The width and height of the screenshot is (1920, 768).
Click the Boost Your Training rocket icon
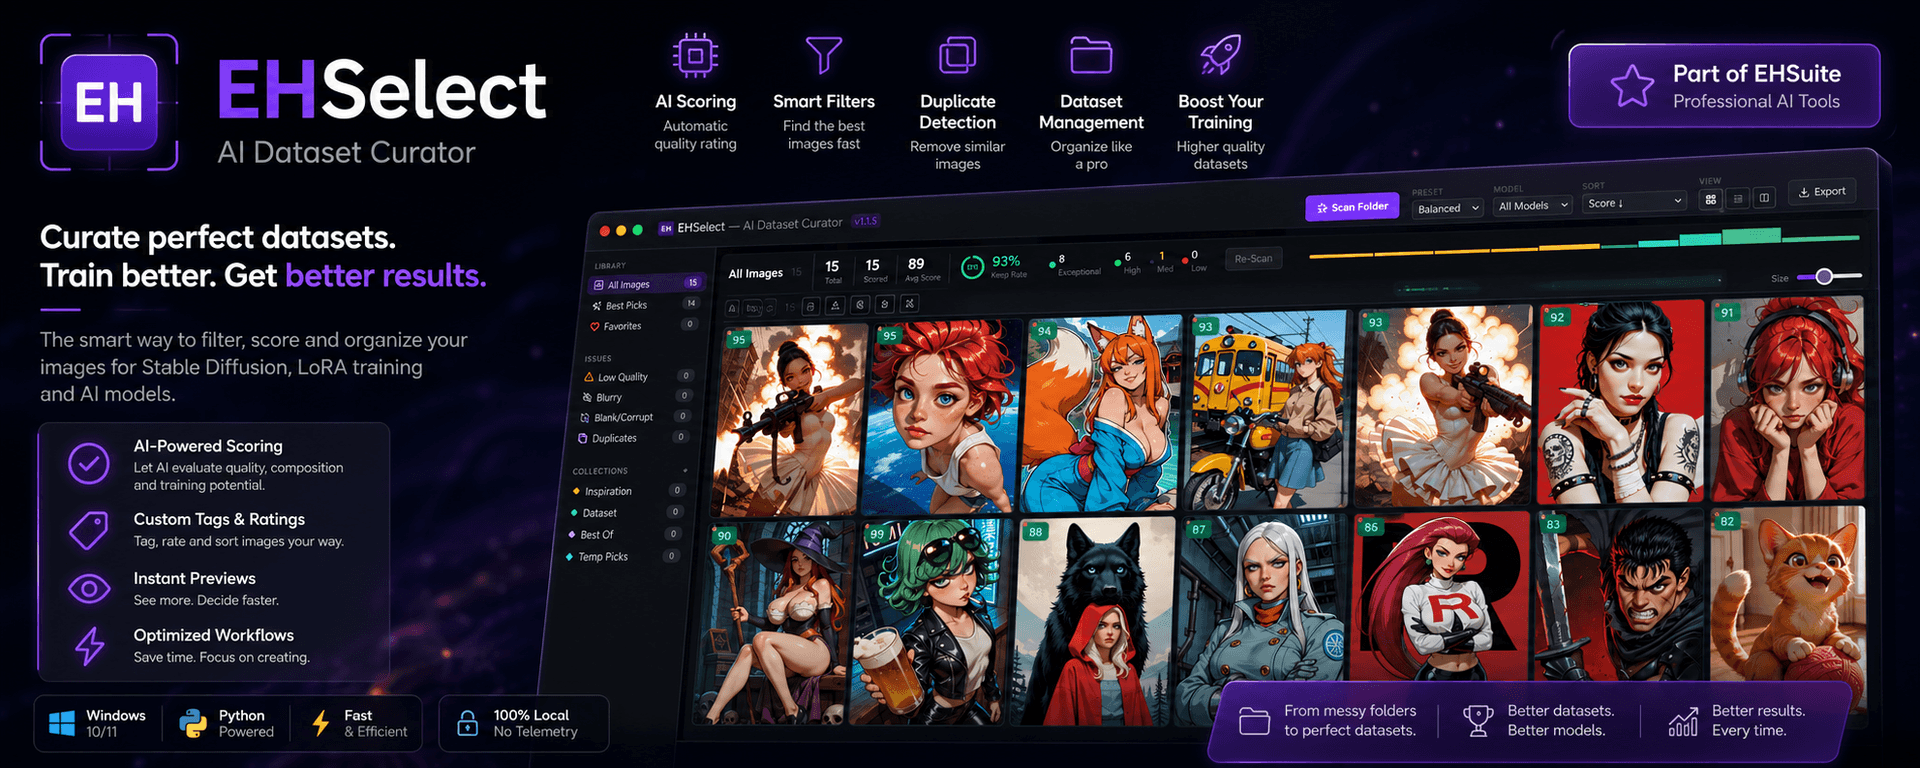click(1220, 55)
